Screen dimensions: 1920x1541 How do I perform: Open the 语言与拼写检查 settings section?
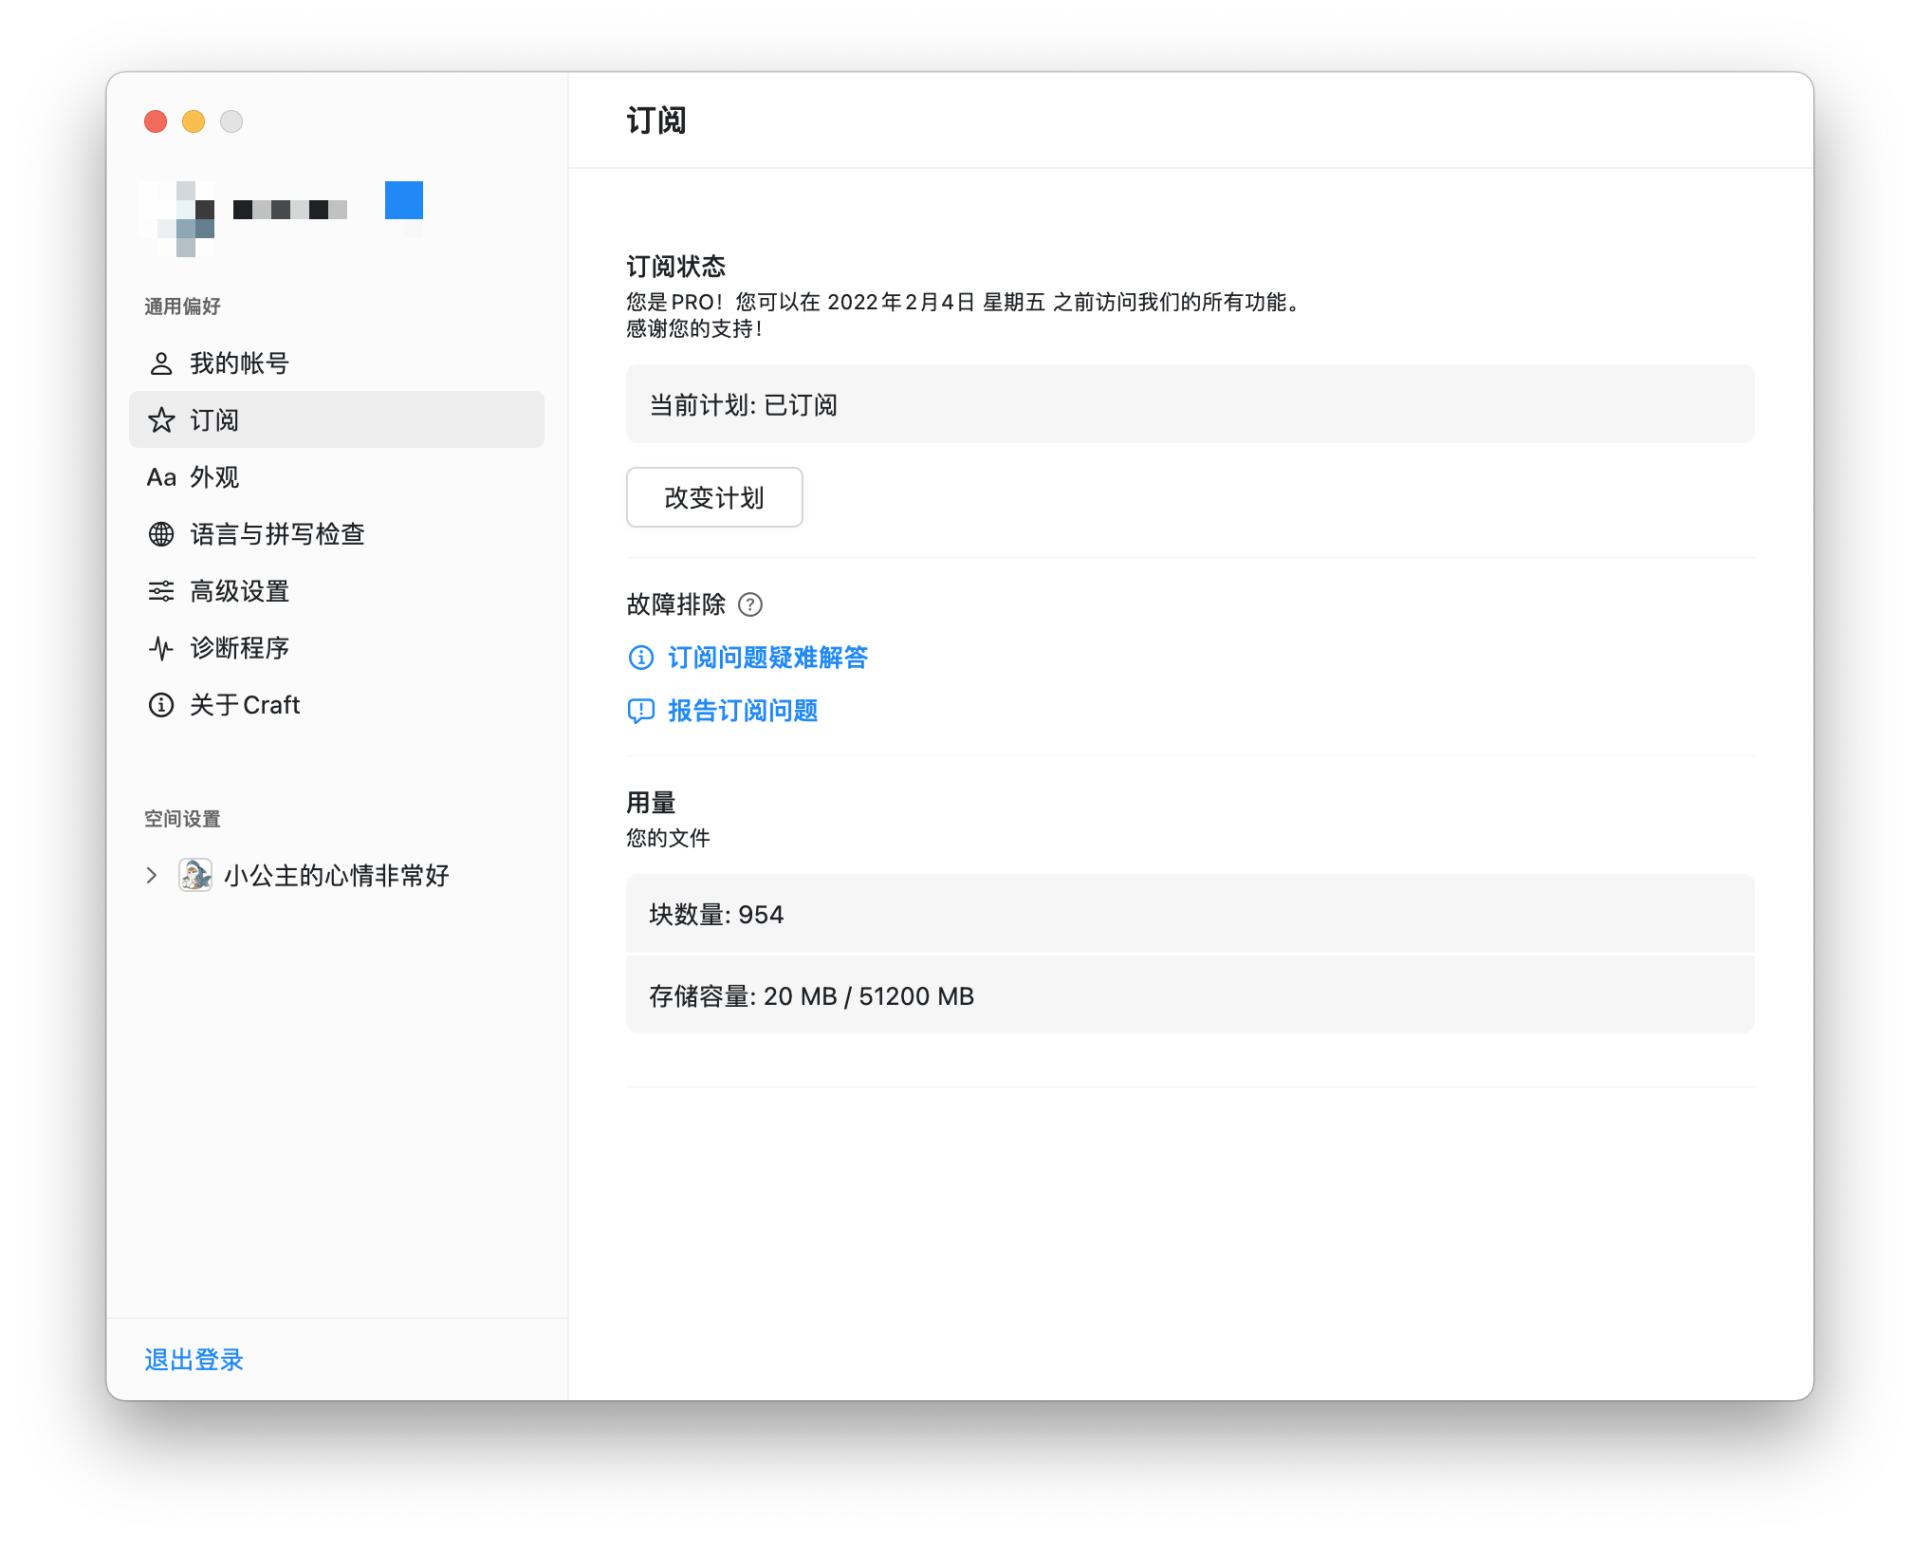click(x=278, y=534)
